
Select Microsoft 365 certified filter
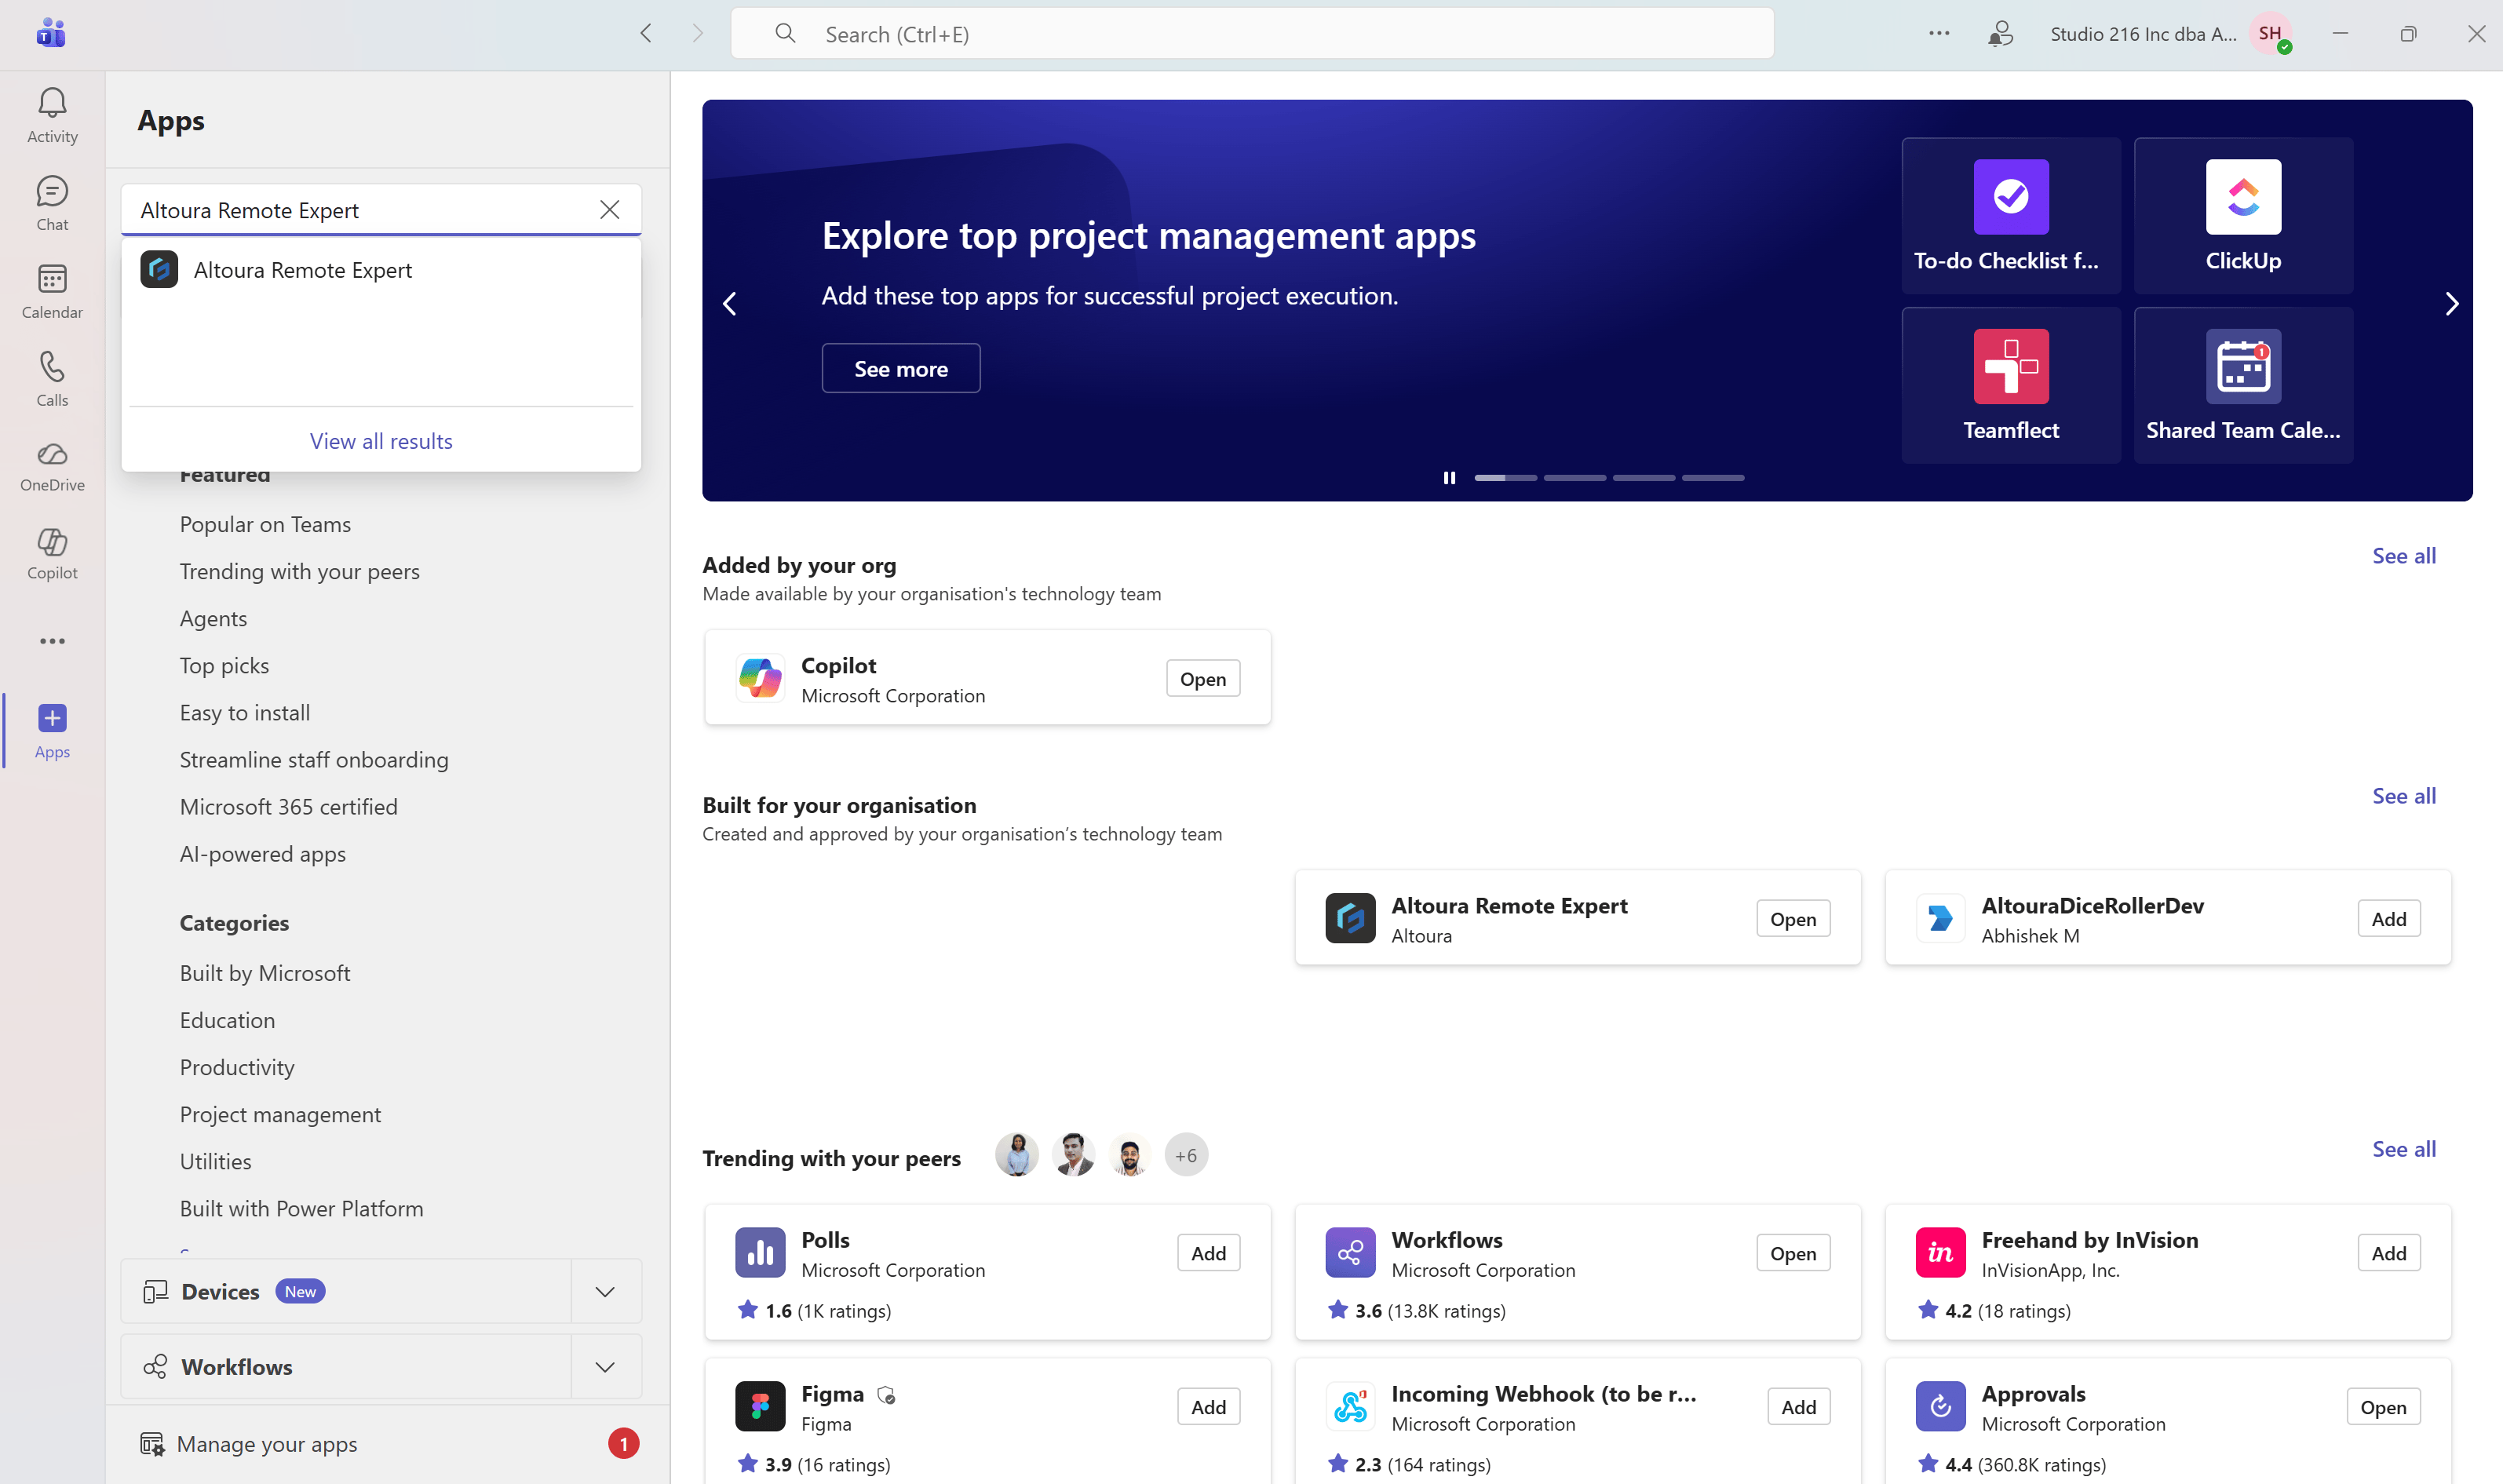[288, 807]
